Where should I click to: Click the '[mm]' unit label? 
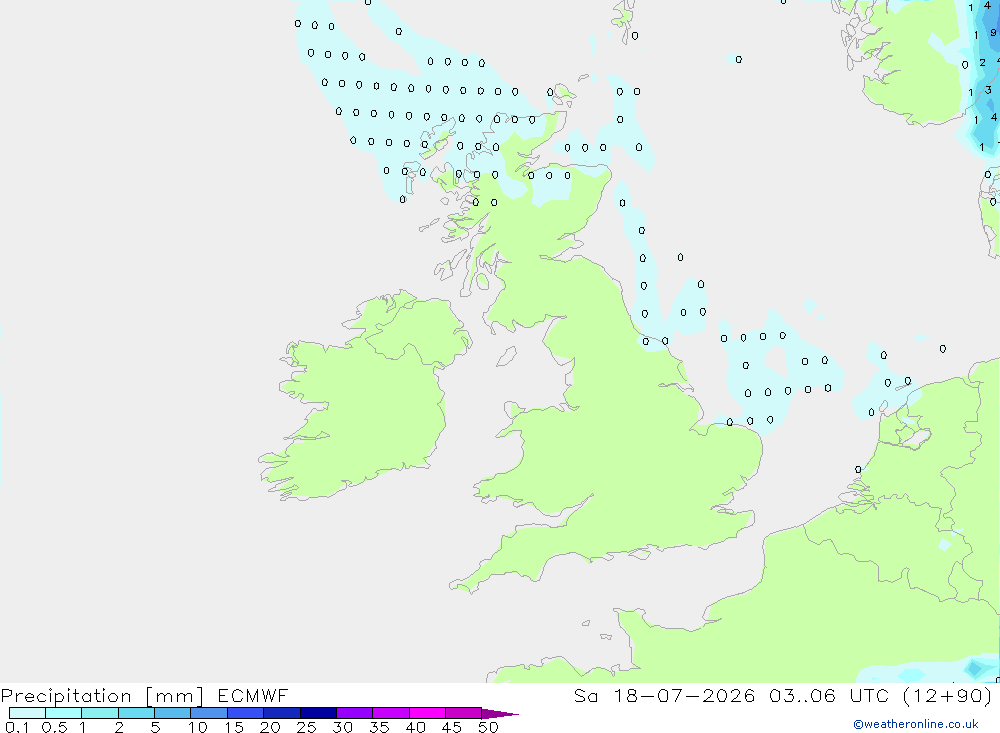(174, 696)
